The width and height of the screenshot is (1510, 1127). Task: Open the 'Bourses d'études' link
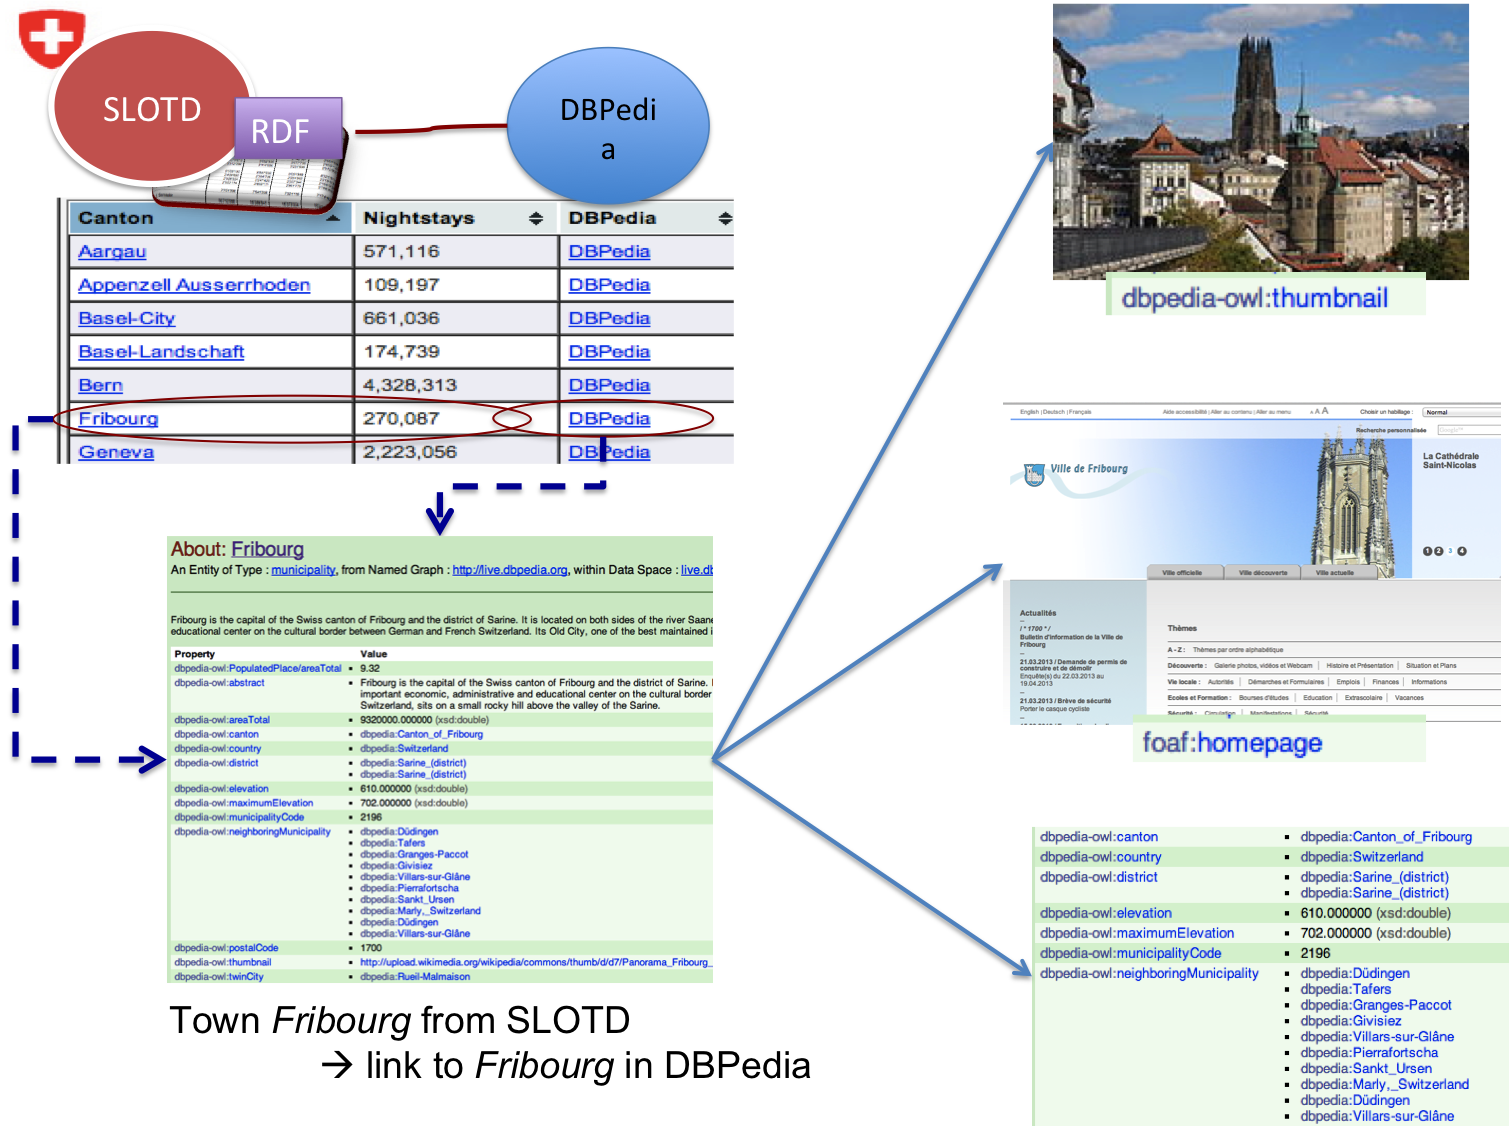point(1265,698)
